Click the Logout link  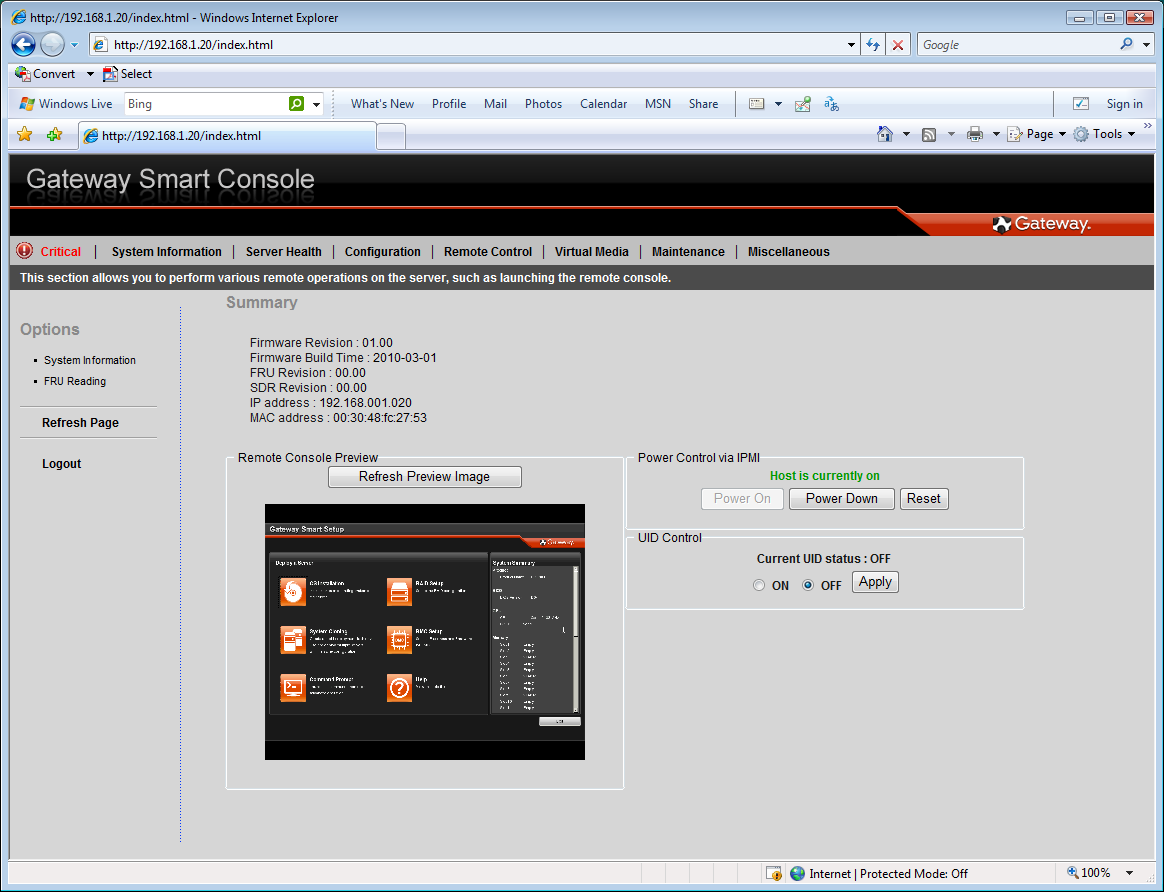(62, 464)
